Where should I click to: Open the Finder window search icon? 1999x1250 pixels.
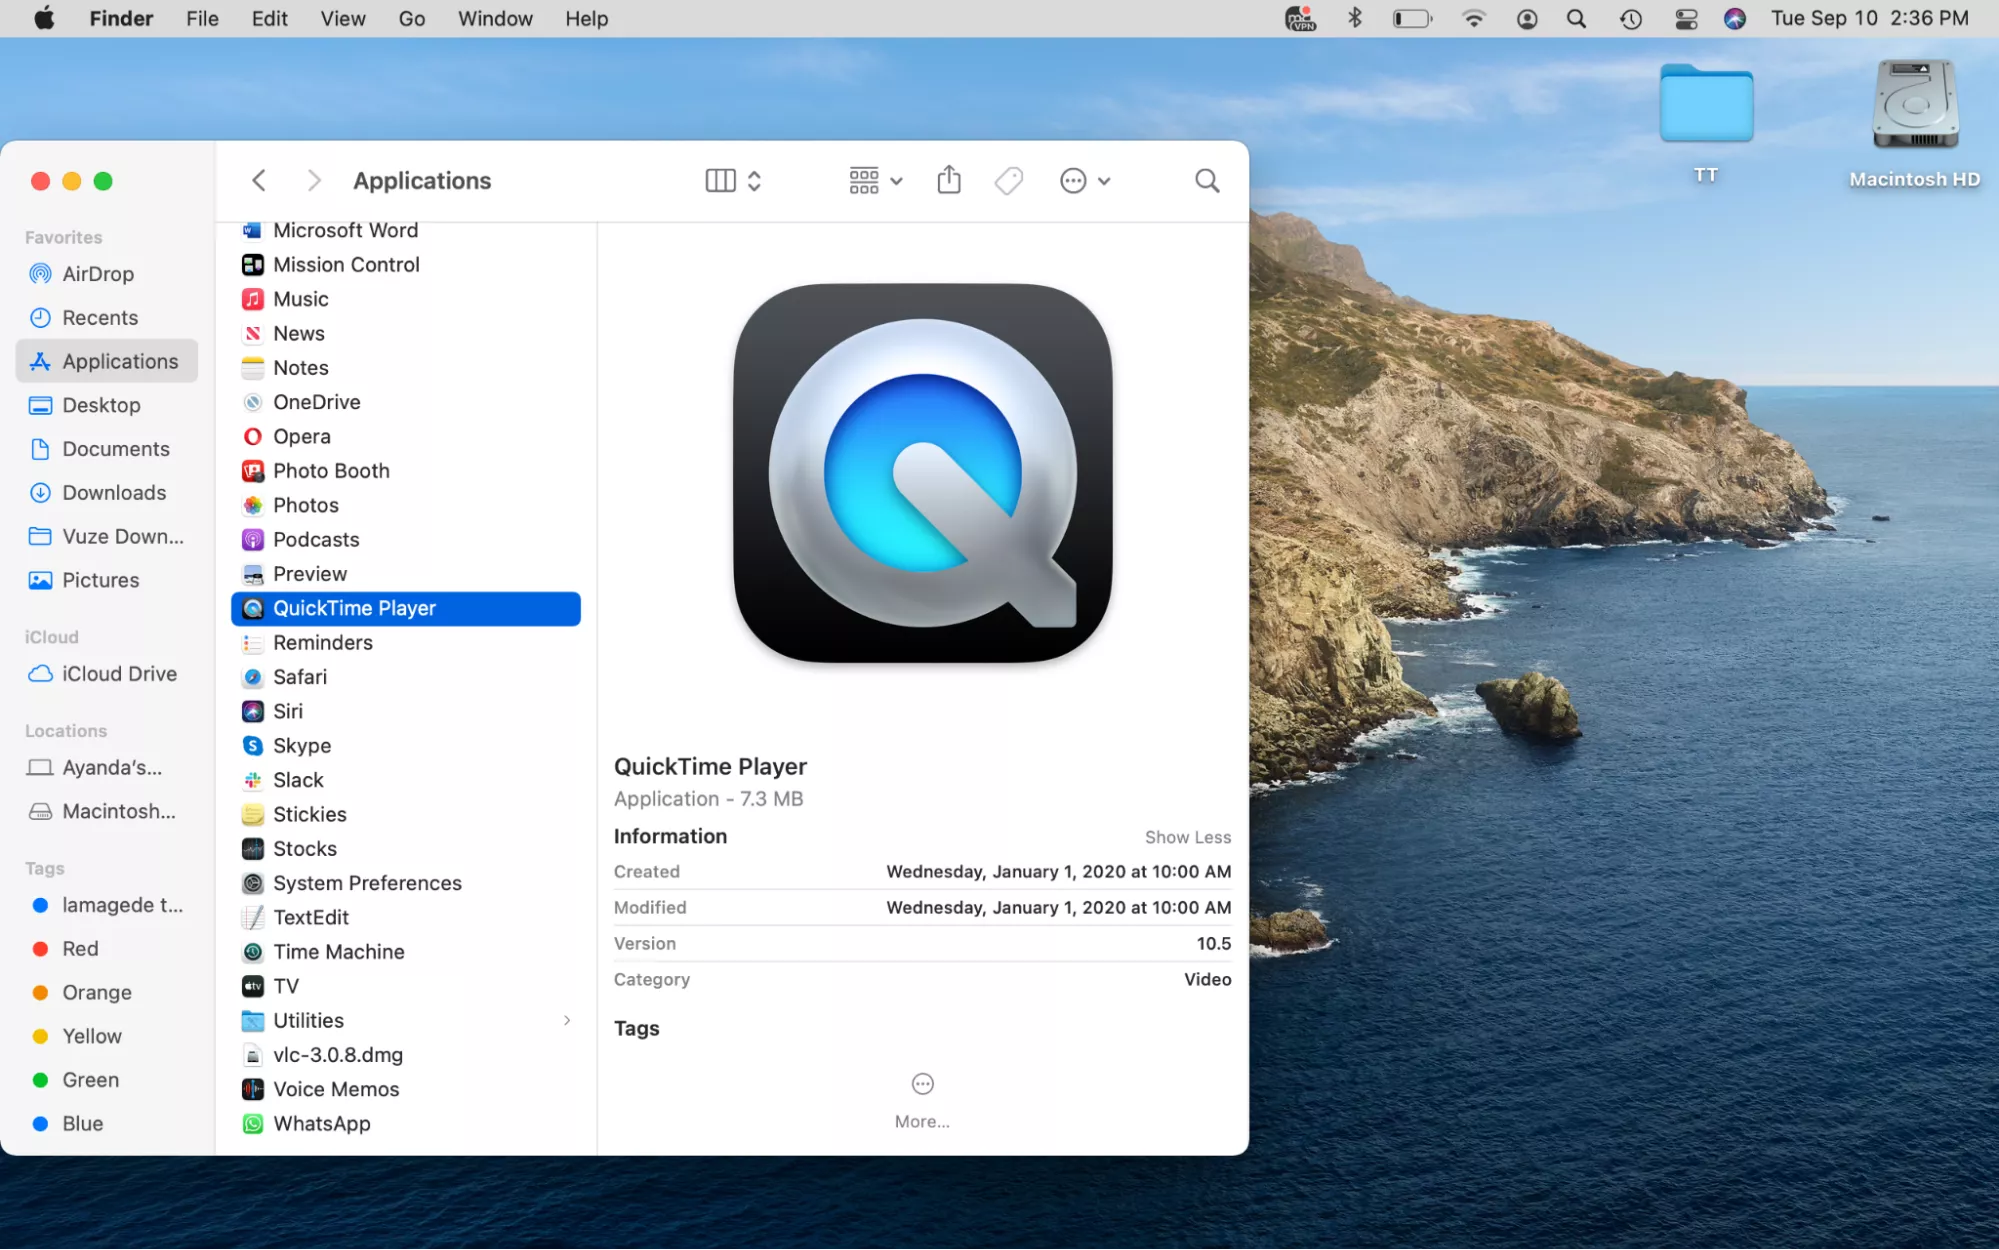tap(1207, 181)
